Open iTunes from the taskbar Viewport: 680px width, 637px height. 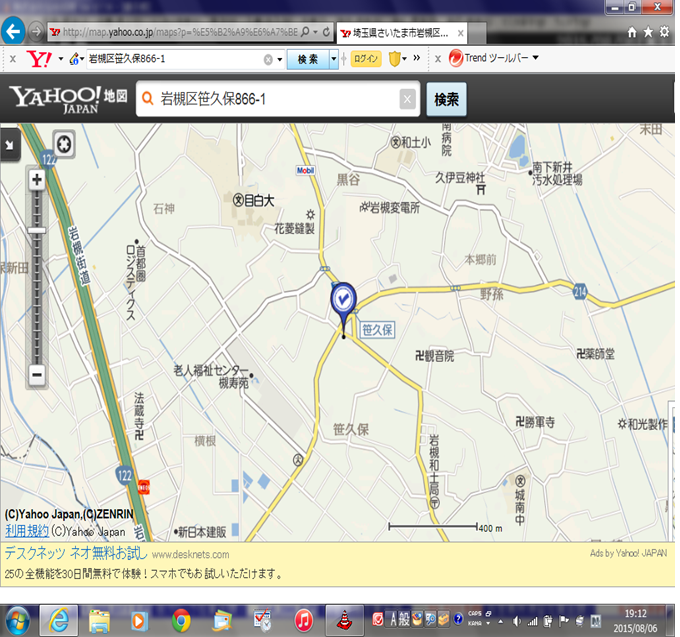[304, 621]
